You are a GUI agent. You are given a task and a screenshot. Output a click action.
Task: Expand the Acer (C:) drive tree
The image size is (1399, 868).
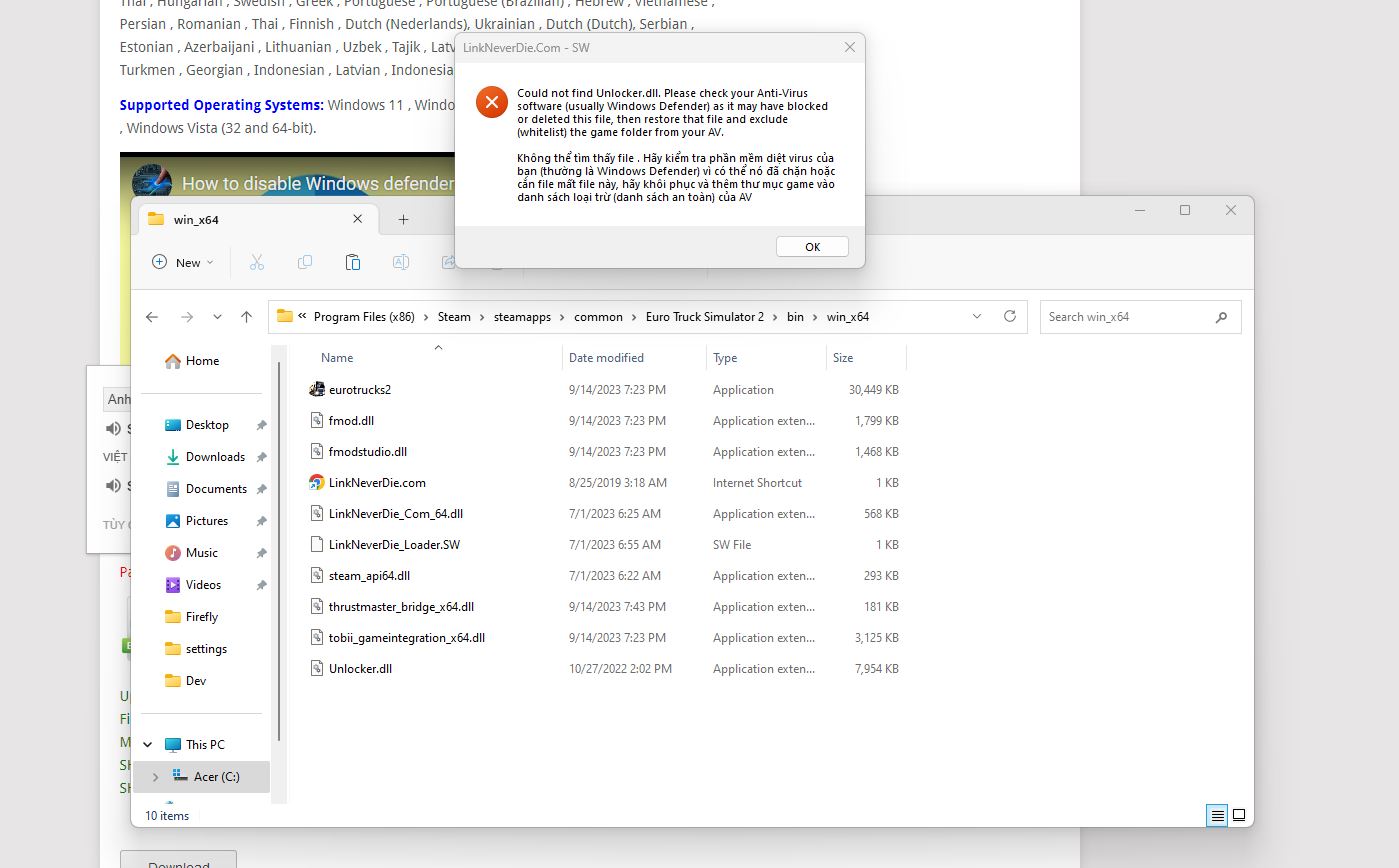click(155, 777)
